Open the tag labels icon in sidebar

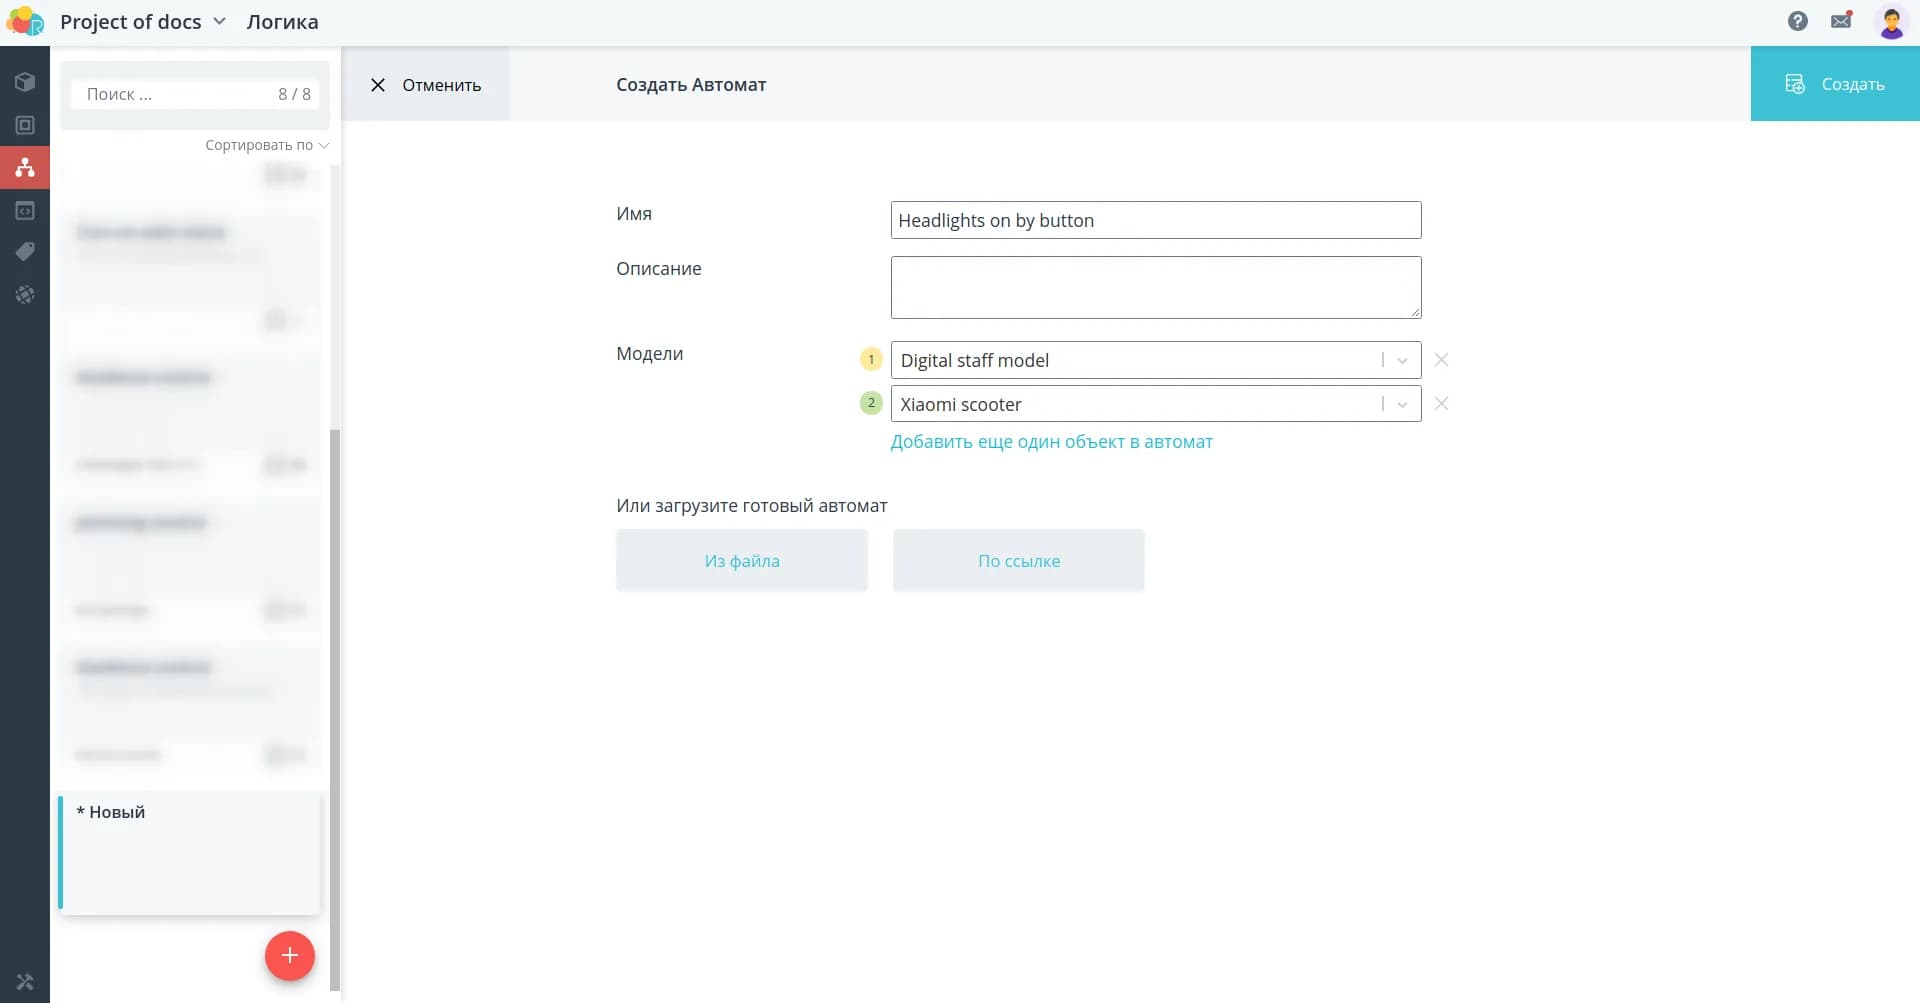point(25,252)
